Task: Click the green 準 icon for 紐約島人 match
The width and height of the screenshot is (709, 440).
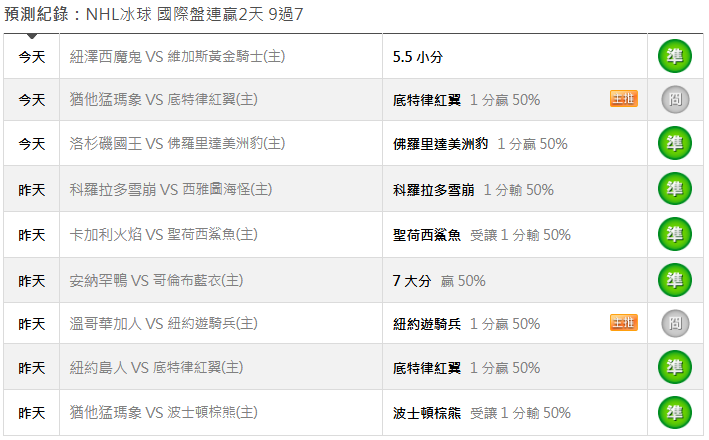Action: point(674,367)
